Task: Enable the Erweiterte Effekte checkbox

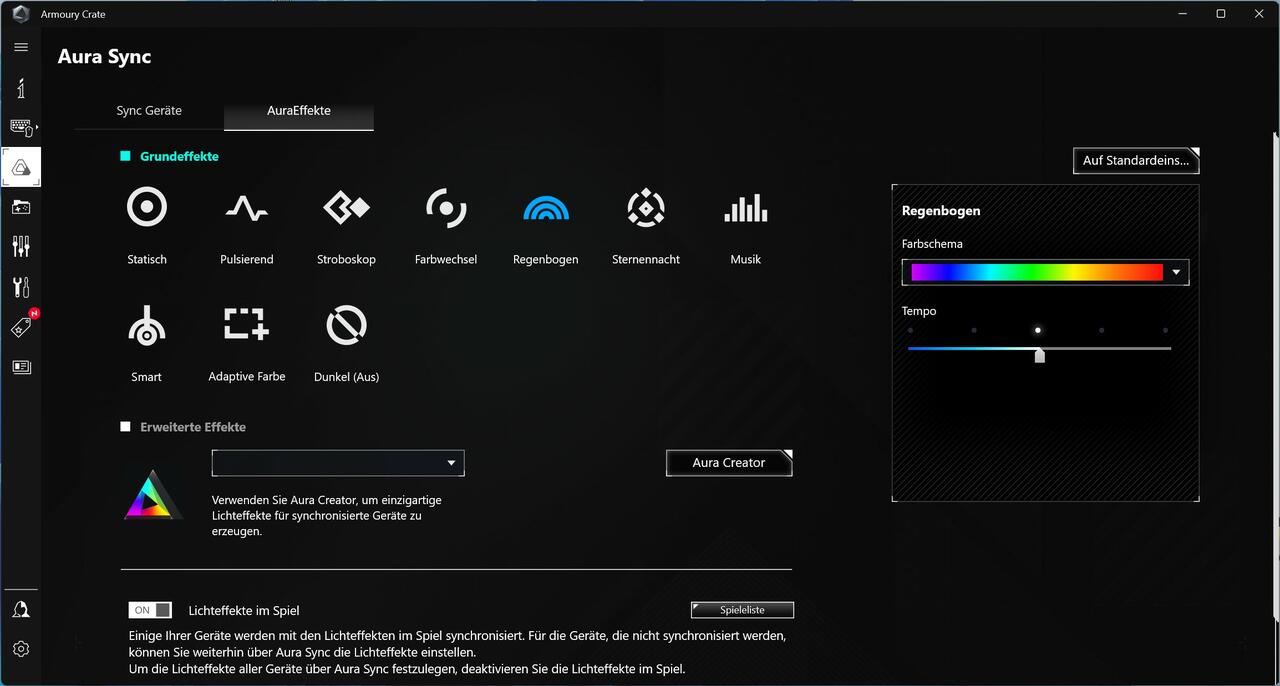Action: tap(126, 427)
